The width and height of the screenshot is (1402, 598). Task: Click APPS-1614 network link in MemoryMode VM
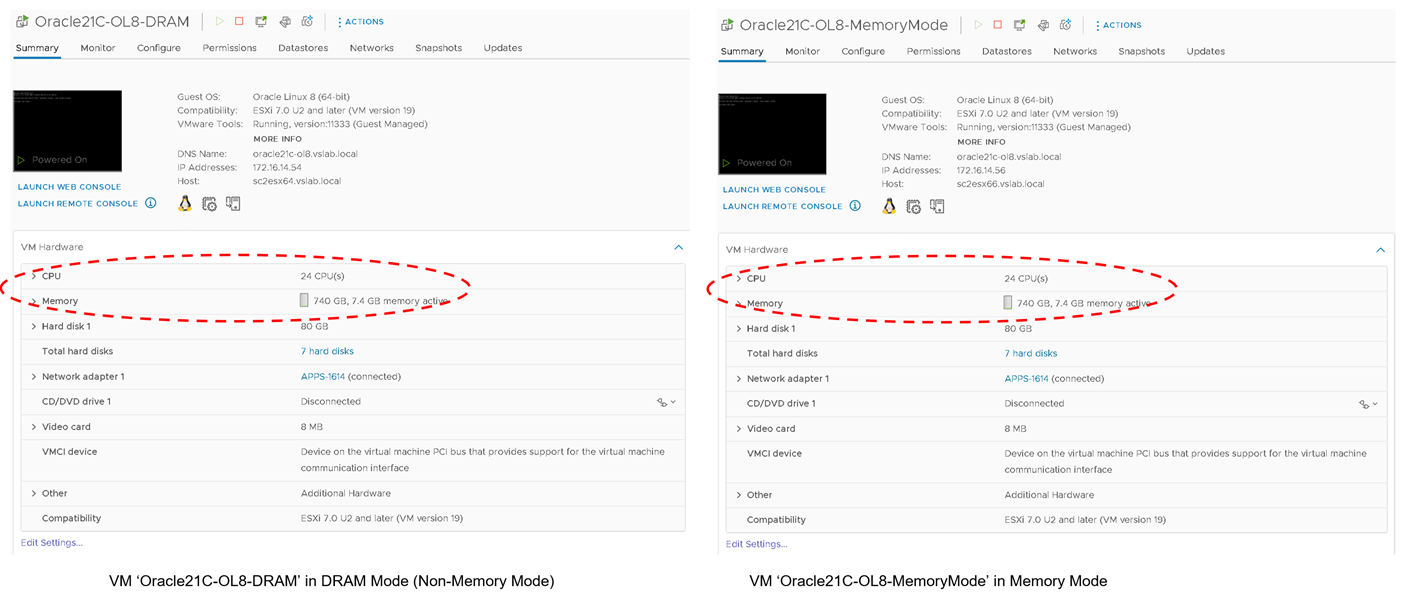pyautogui.click(x=1026, y=378)
